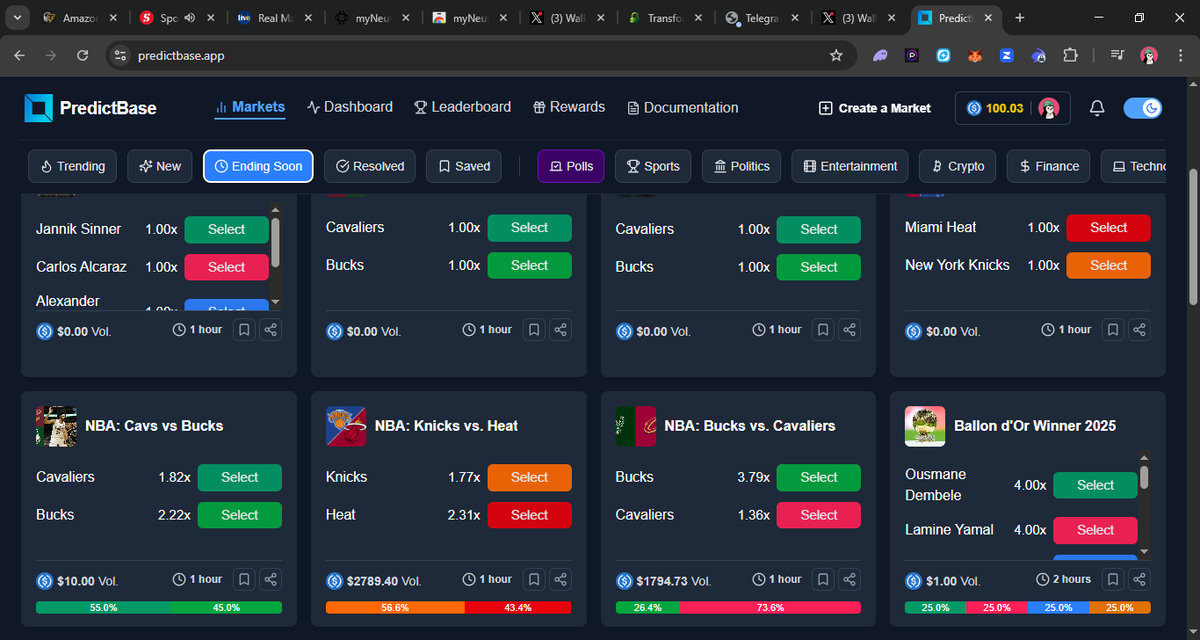Filter markets by Trending
The image size is (1200, 640).
[x=72, y=166]
